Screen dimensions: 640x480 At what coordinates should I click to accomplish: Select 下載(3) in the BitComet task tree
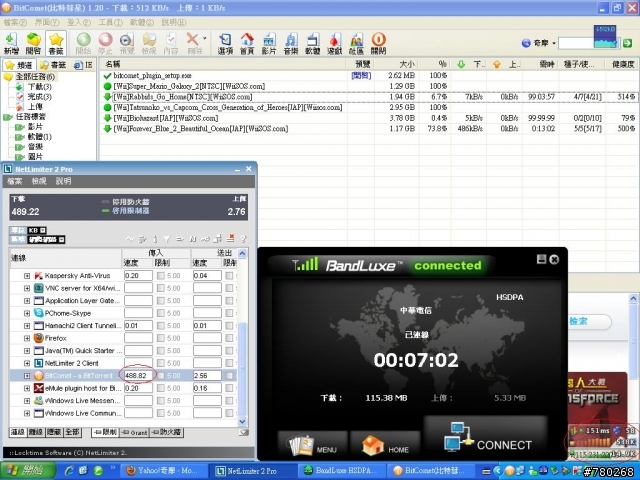click(40, 87)
